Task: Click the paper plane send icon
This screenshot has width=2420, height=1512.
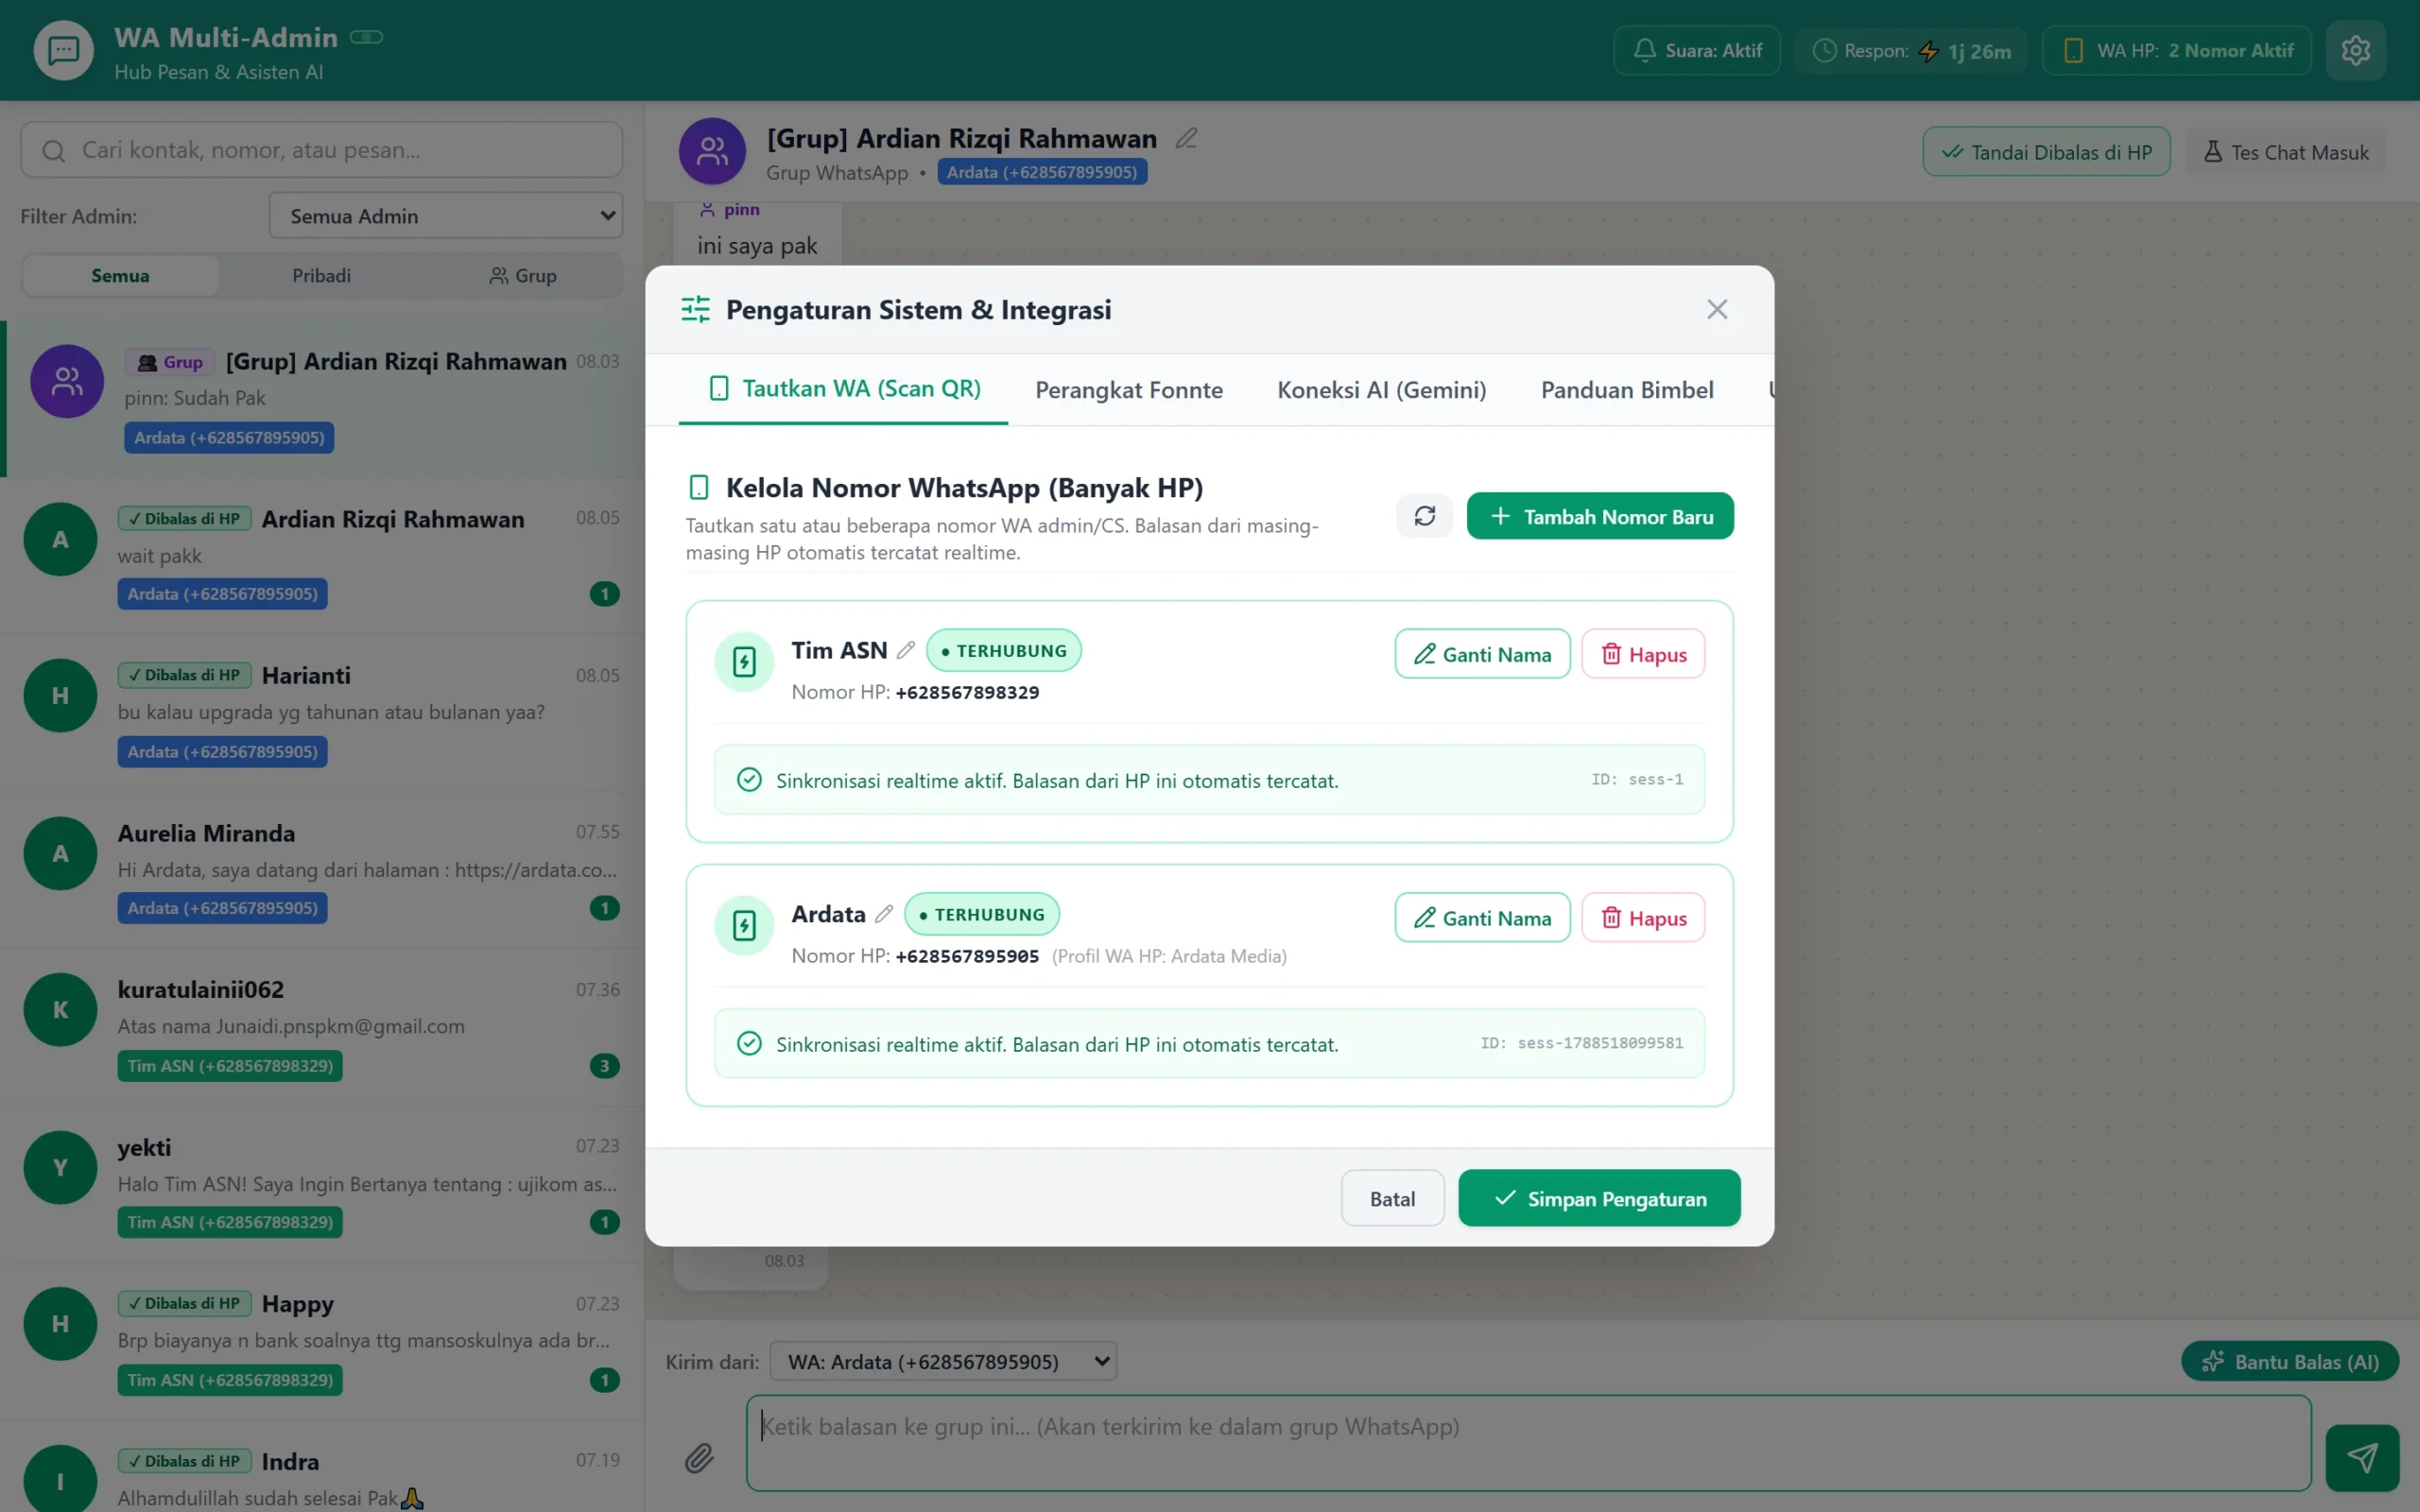Action: coord(2362,1457)
